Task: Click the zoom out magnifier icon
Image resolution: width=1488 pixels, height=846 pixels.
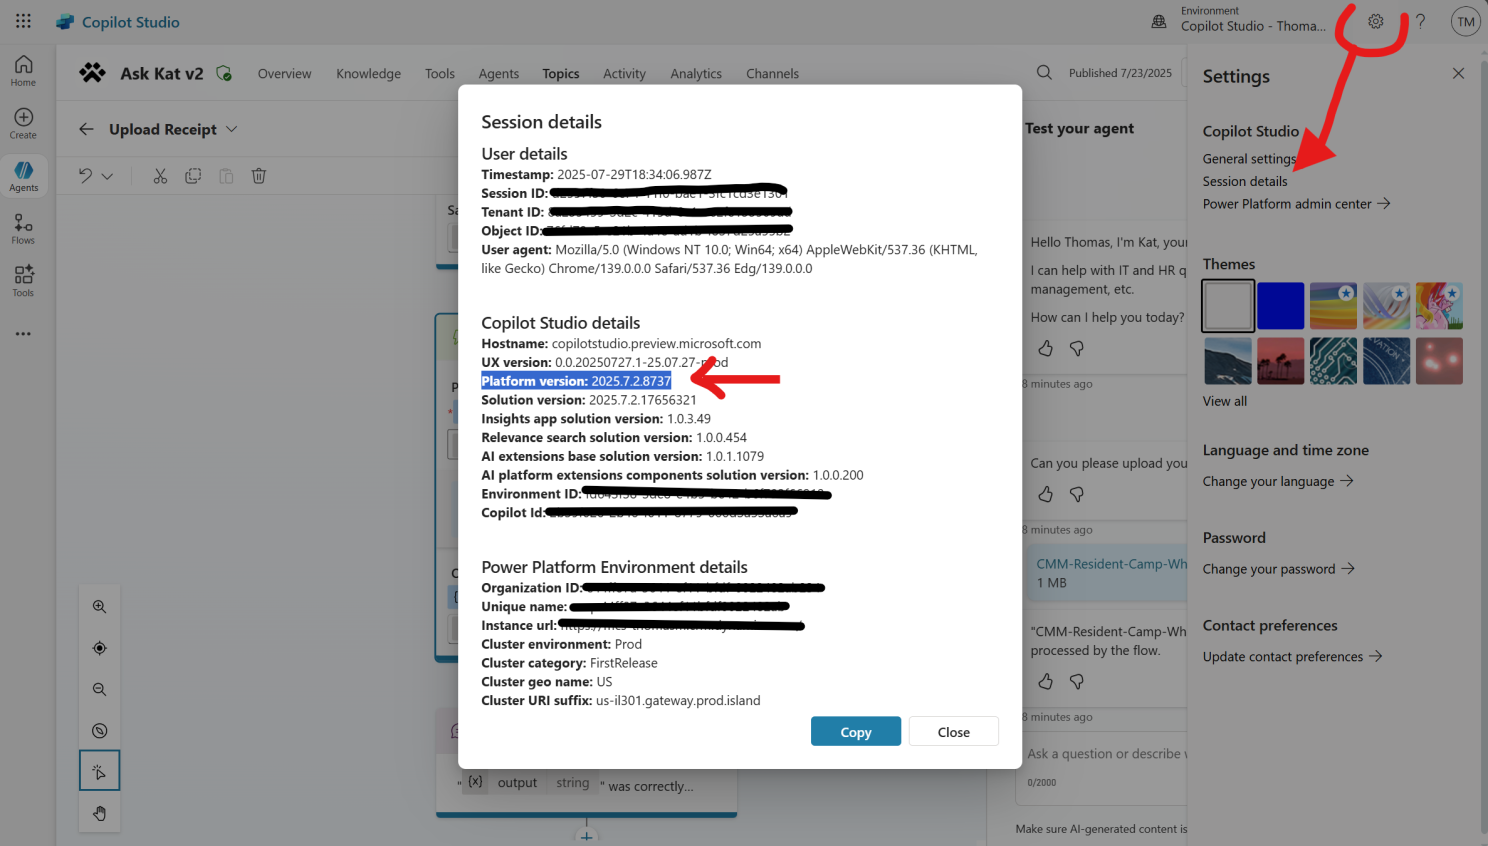Action: click(100, 690)
